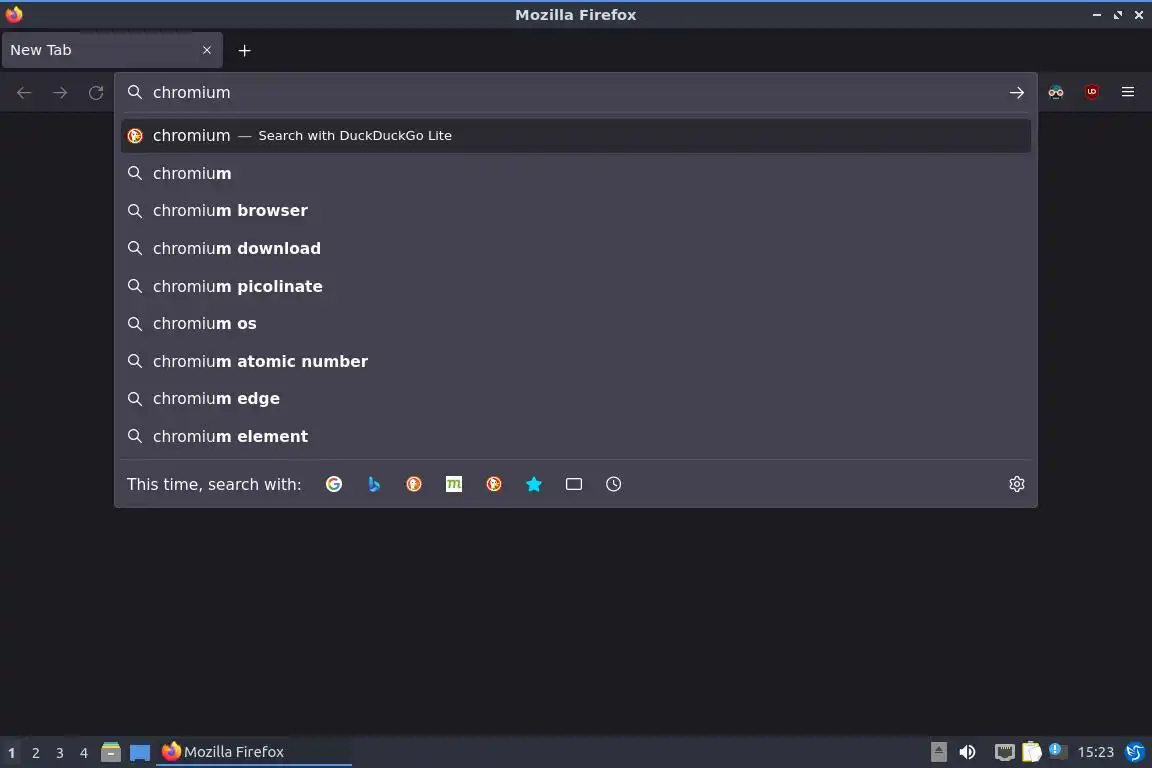Screen dimensions: 1152x768
Task: Open the privacy mask extension icon
Action: pos(1056,92)
